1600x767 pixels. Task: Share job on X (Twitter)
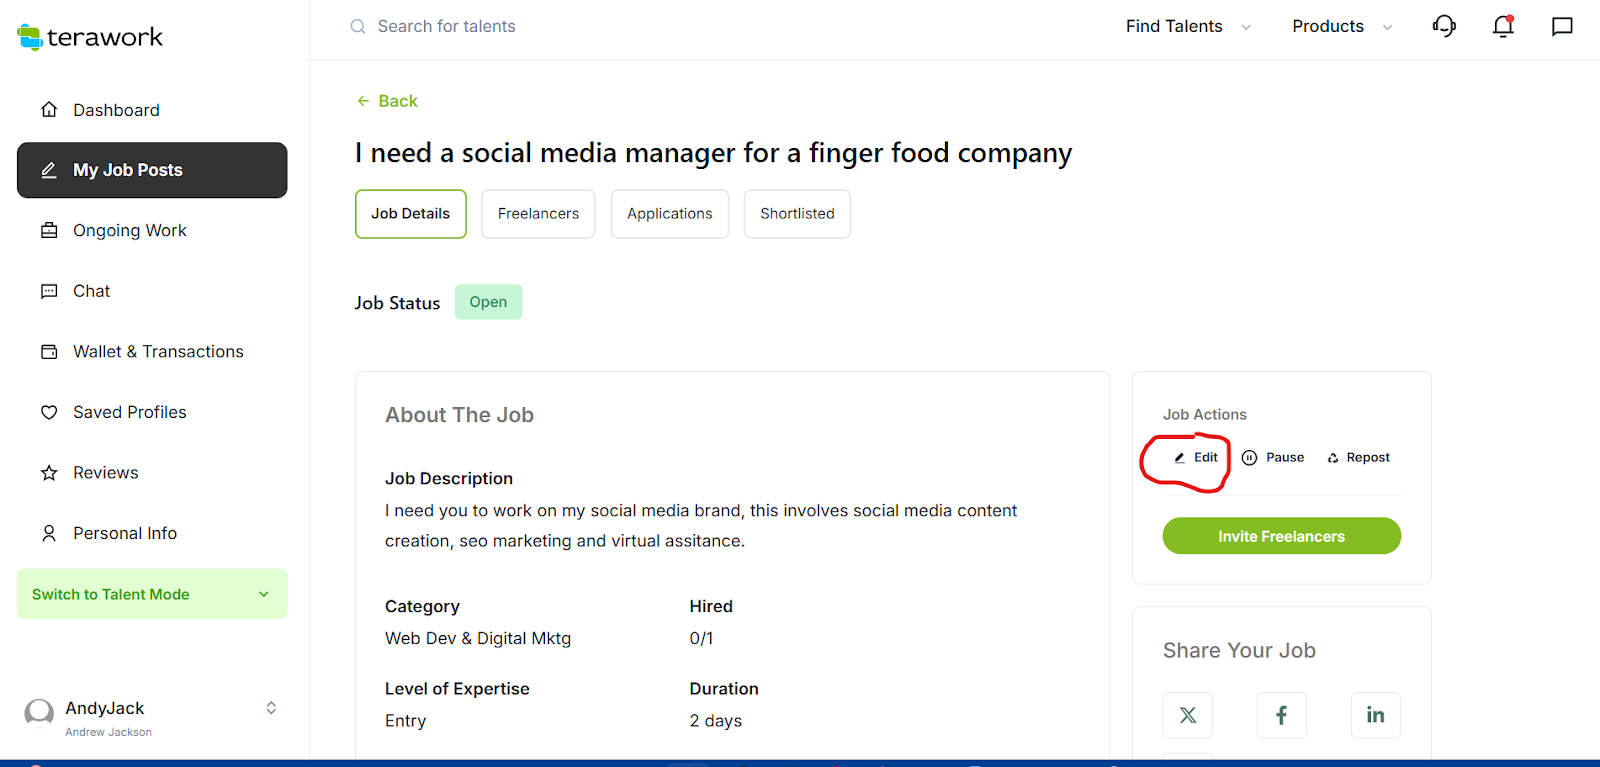[x=1188, y=715]
